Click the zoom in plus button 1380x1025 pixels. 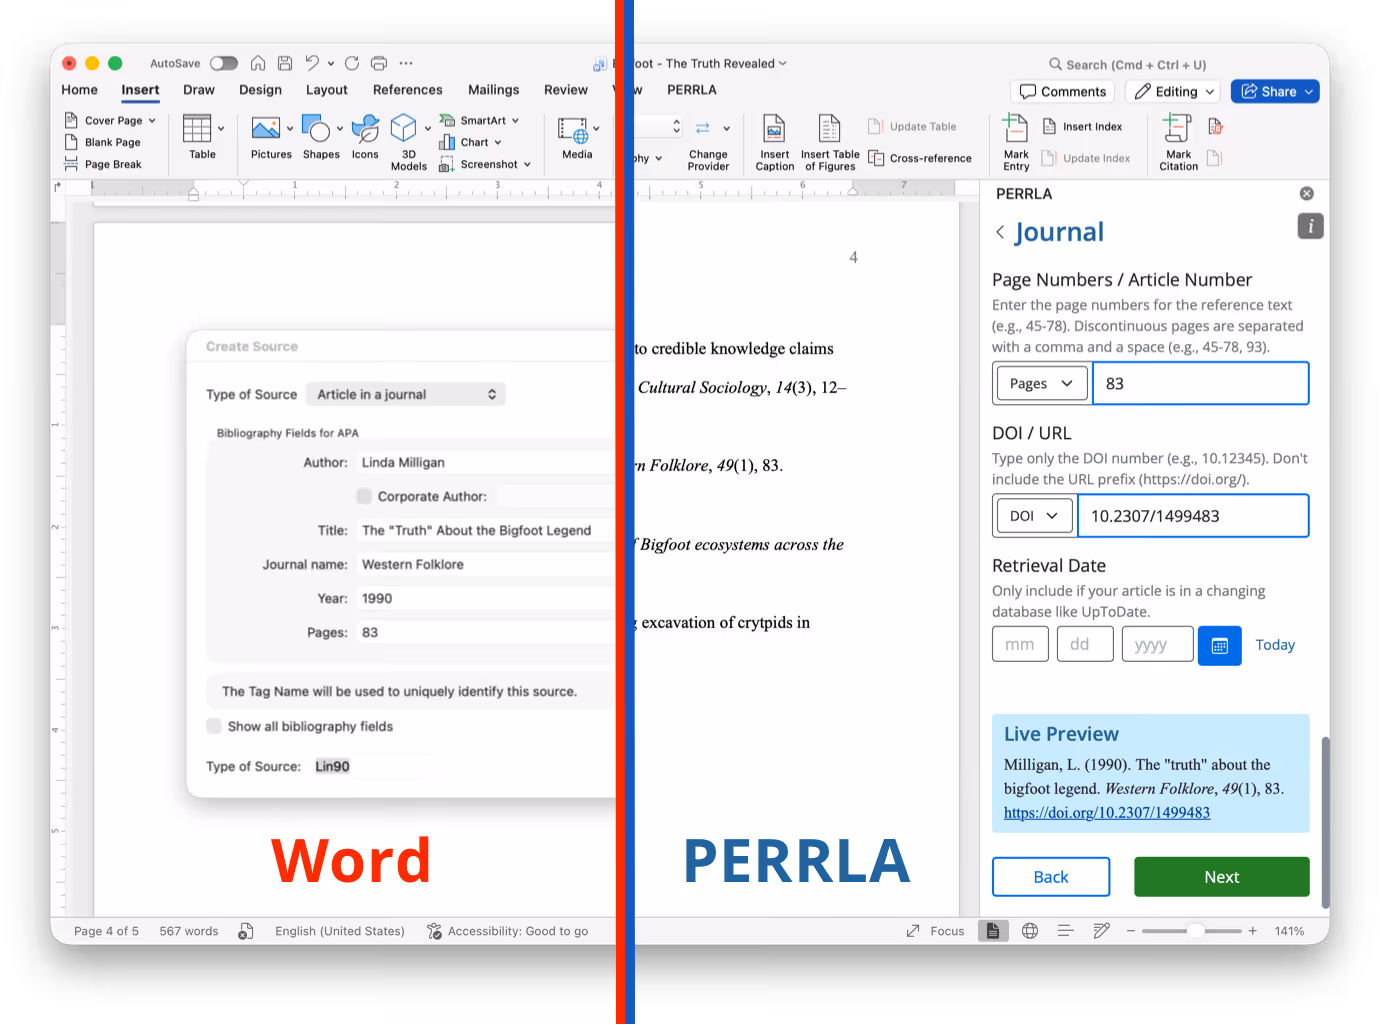coord(1252,931)
